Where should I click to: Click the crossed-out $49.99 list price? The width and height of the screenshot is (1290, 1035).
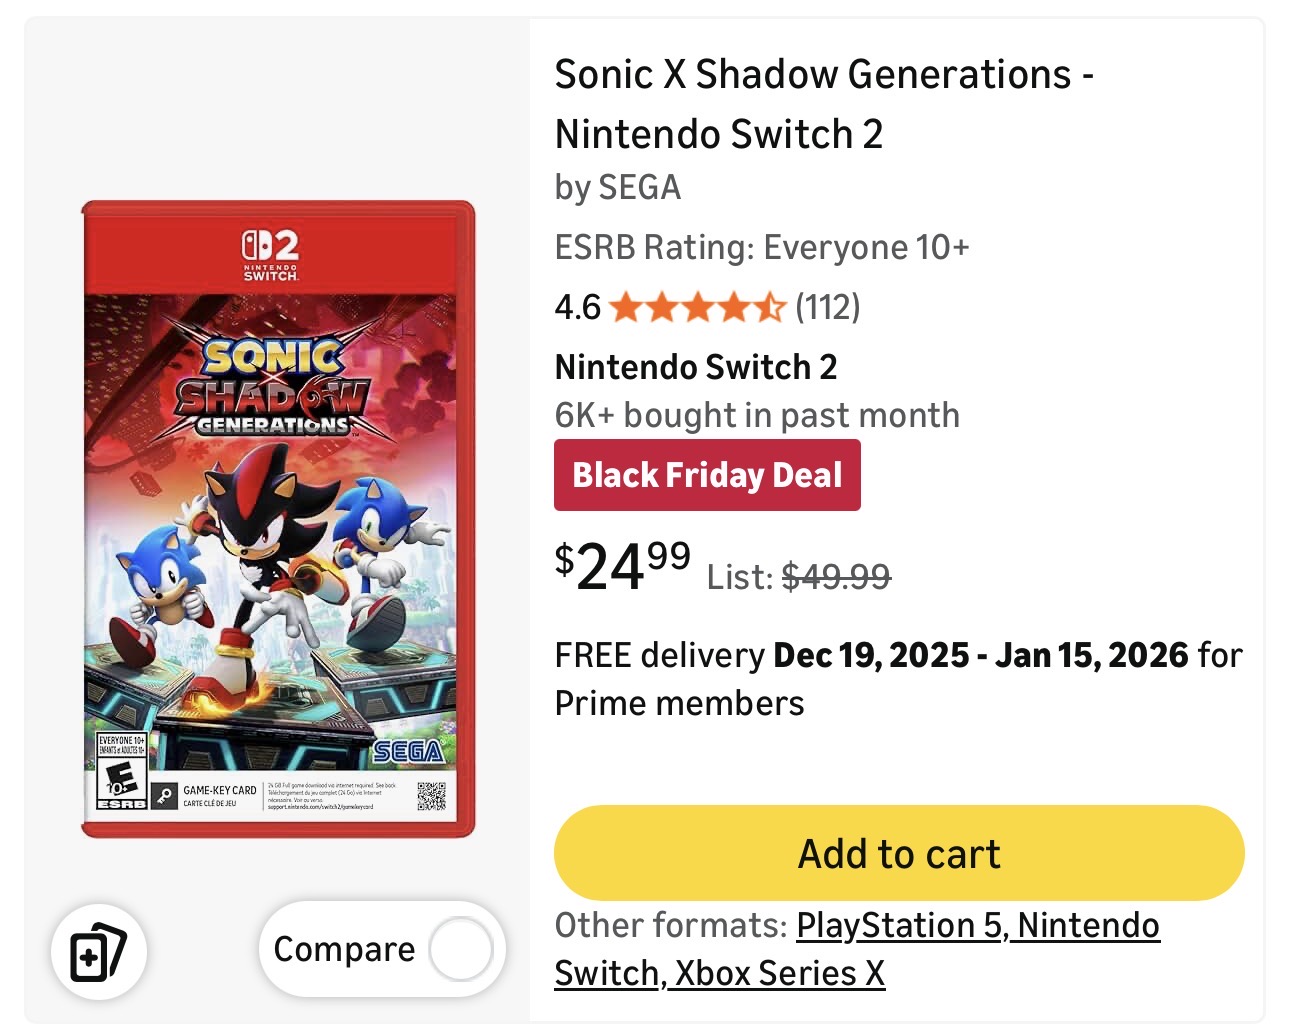coord(835,576)
